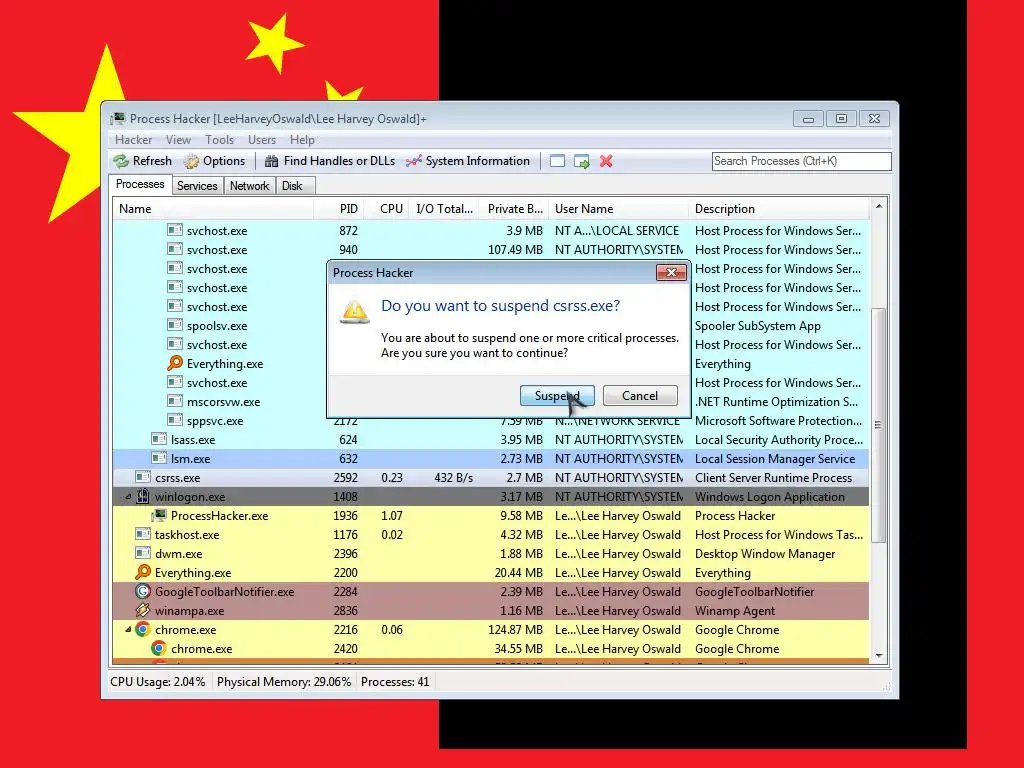
Task: Sort by the I/O Total... column header
Action: 445,209
